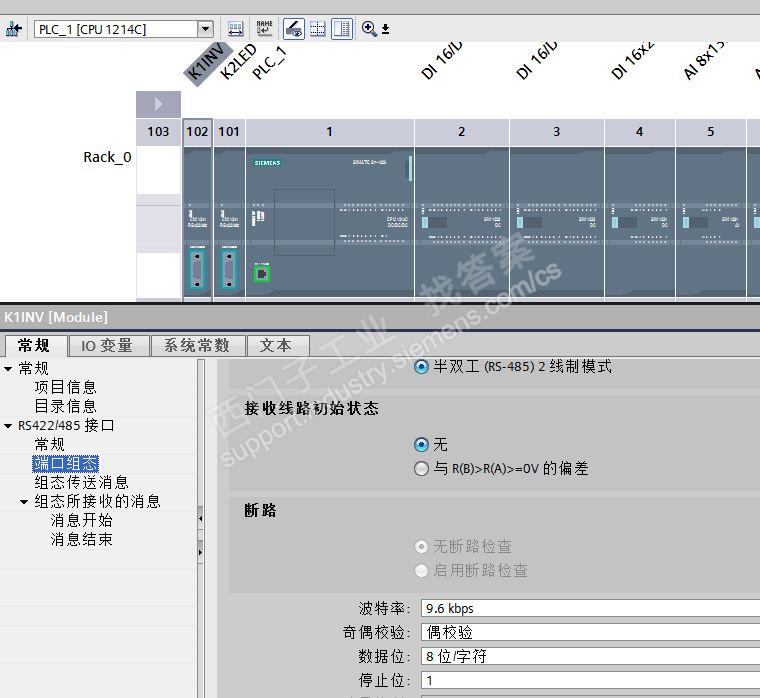Open the zoom level dropdown arrow

385,30
